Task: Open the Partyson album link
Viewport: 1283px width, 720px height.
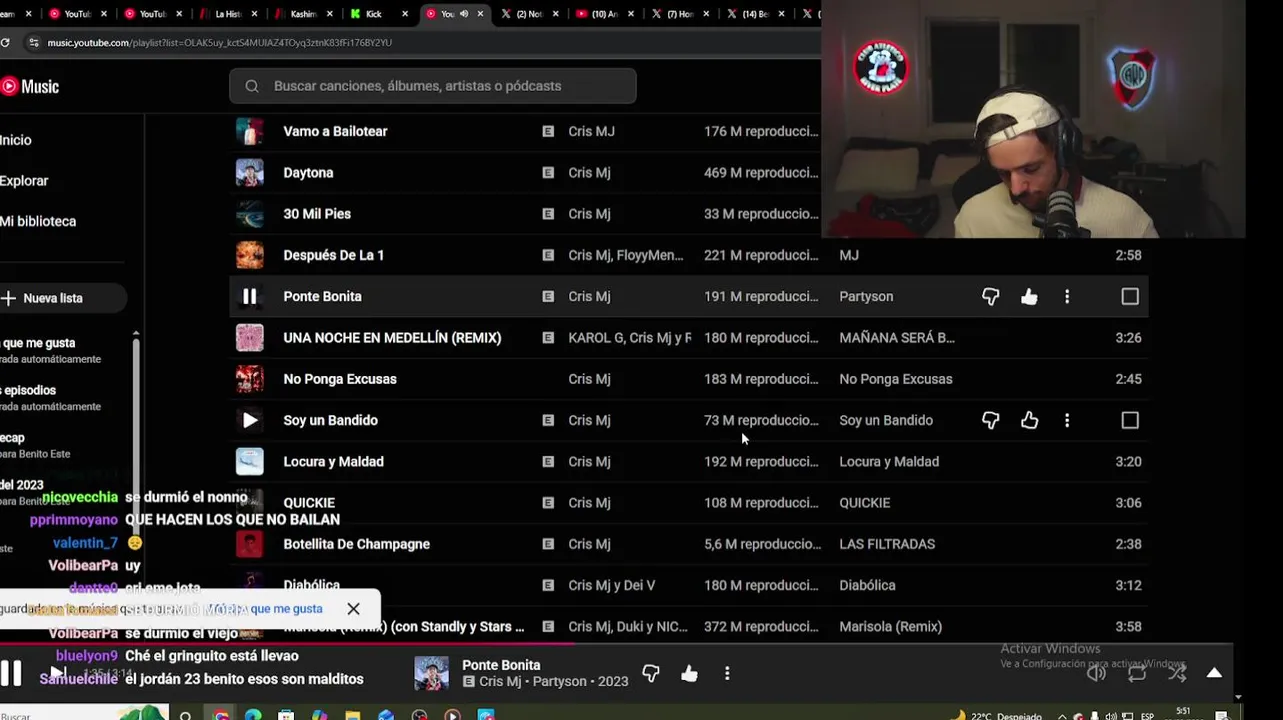Action: point(866,296)
